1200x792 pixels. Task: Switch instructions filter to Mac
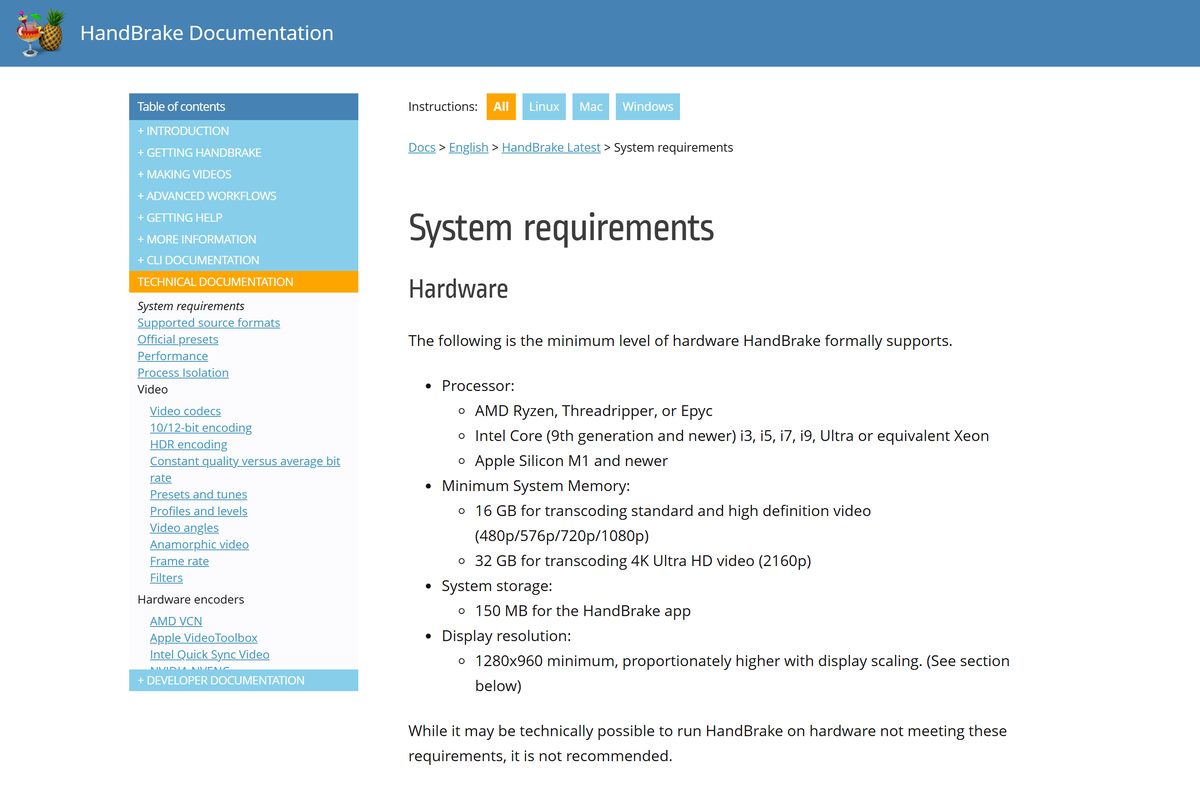point(591,107)
